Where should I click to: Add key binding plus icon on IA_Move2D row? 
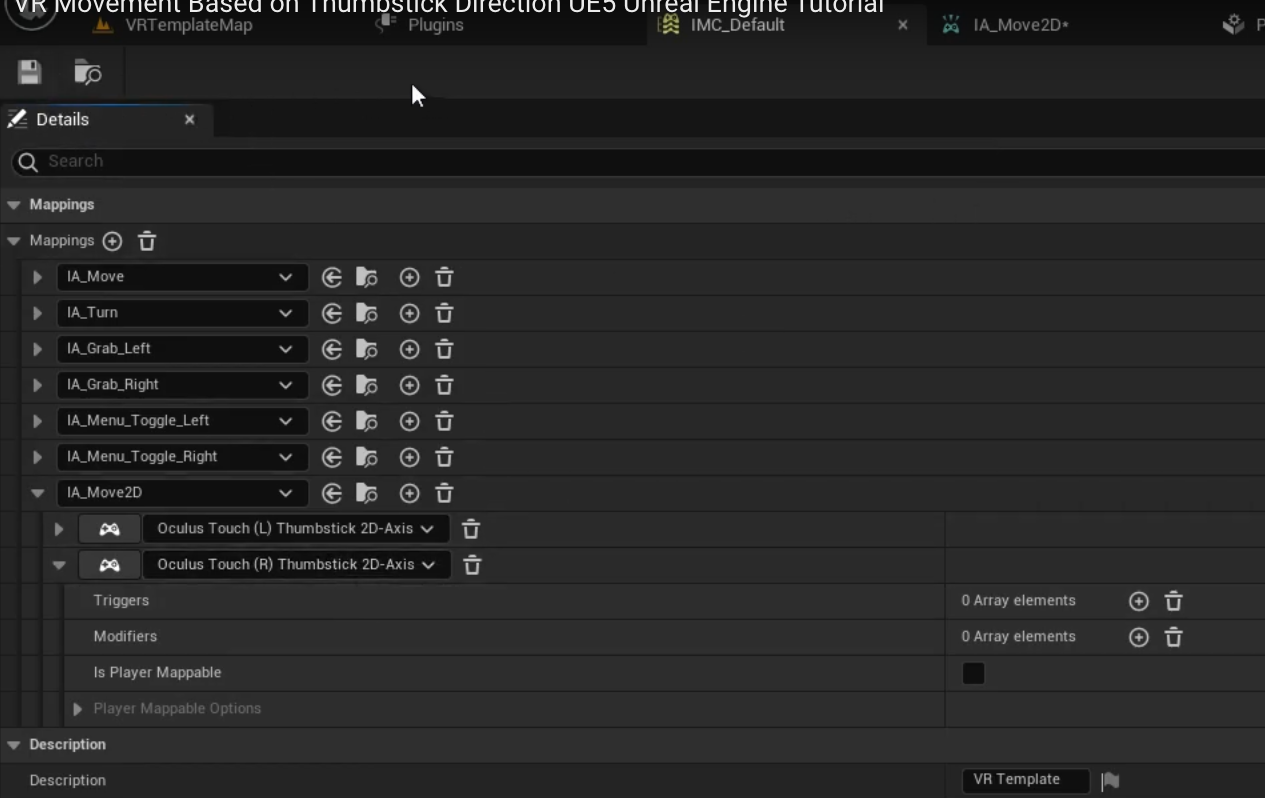pos(409,493)
